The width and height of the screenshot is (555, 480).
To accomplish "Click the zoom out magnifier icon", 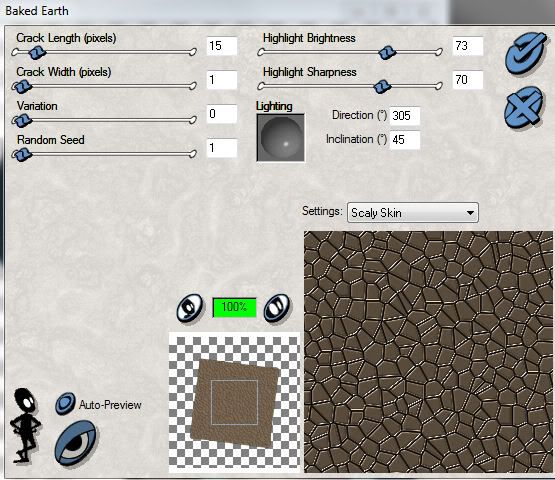I will tap(190, 307).
